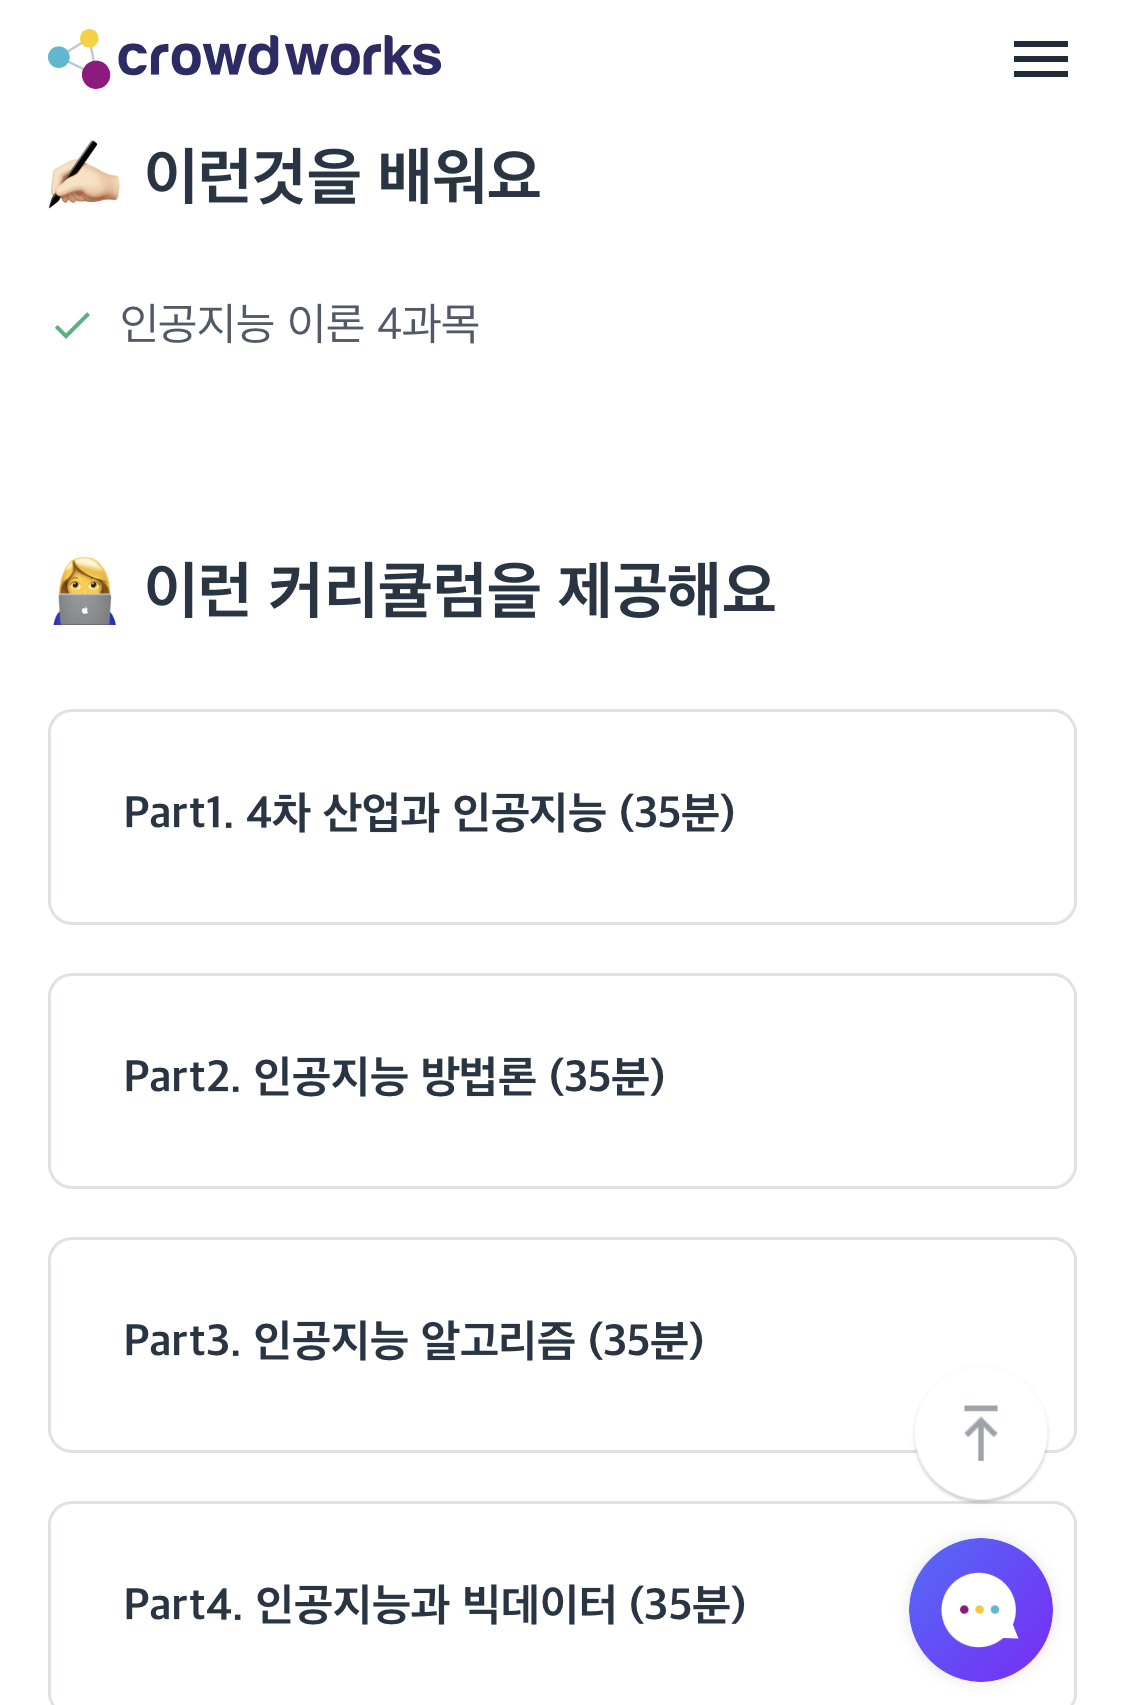Open the hamburger navigation menu

click(1040, 59)
